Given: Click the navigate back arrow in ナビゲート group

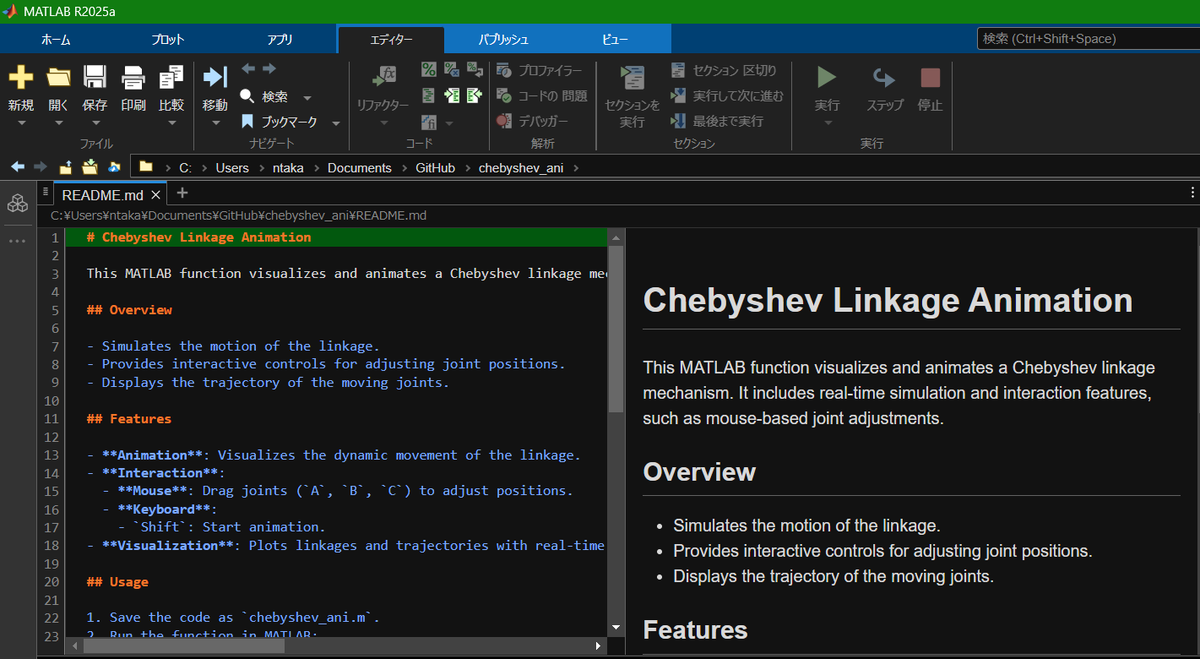Looking at the screenshot, I should pos(248,69).
